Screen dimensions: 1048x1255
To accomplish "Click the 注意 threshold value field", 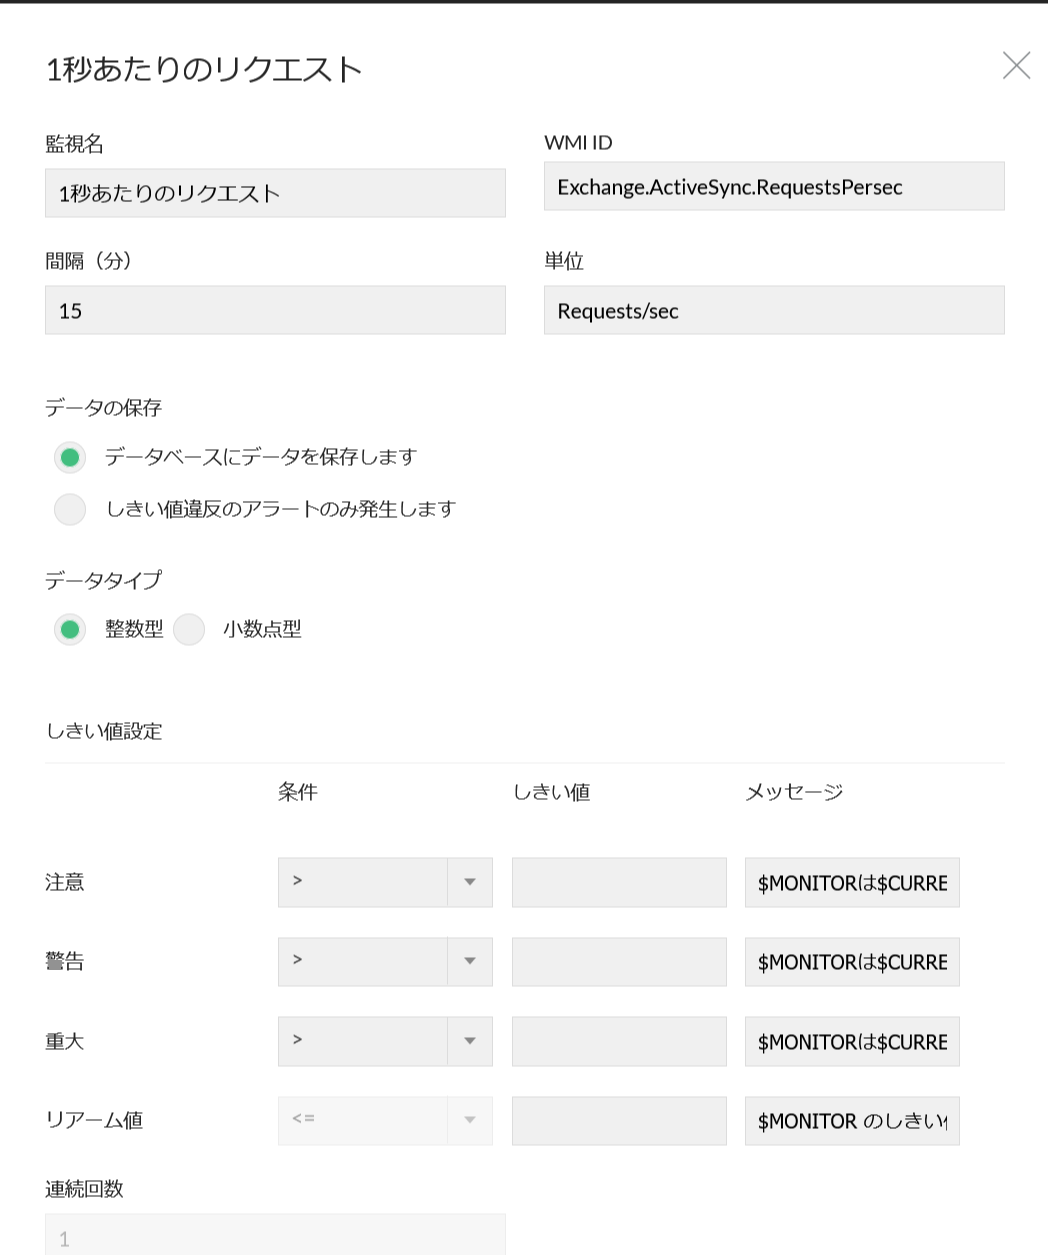I will tap(619, 882).
